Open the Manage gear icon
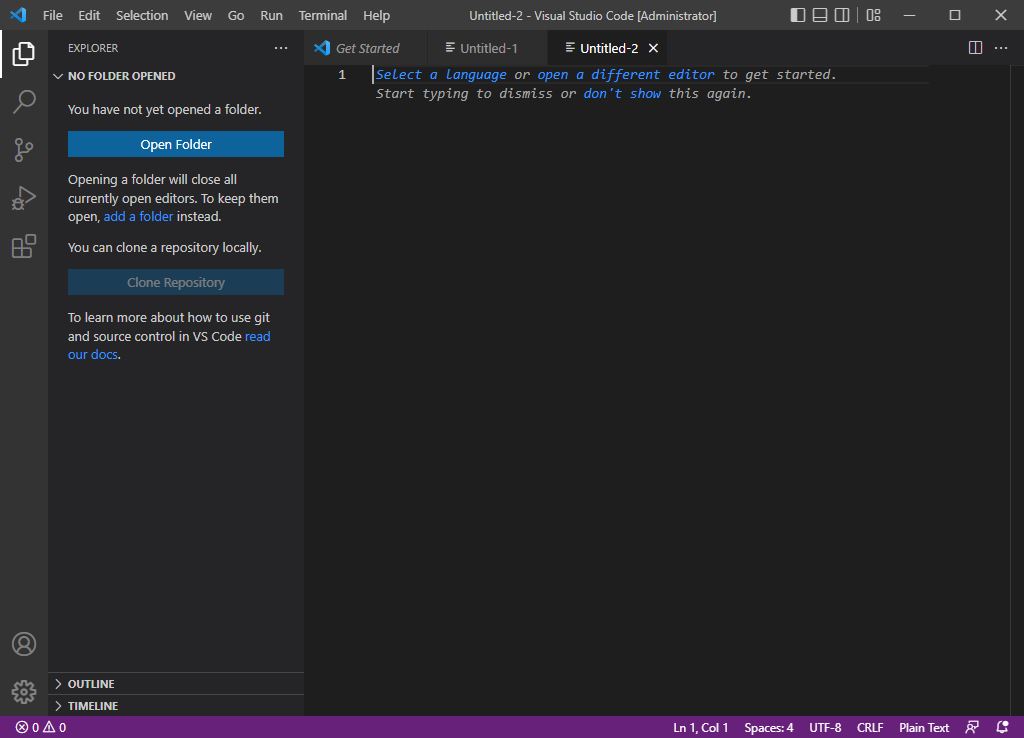1024x738 pixels. pos(24,692)
